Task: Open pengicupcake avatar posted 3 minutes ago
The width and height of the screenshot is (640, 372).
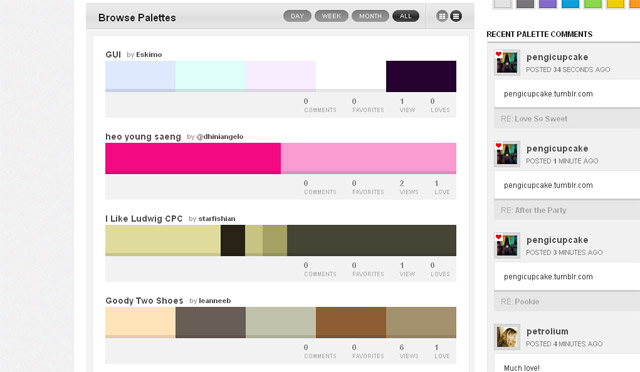Action: coord(507,245)
